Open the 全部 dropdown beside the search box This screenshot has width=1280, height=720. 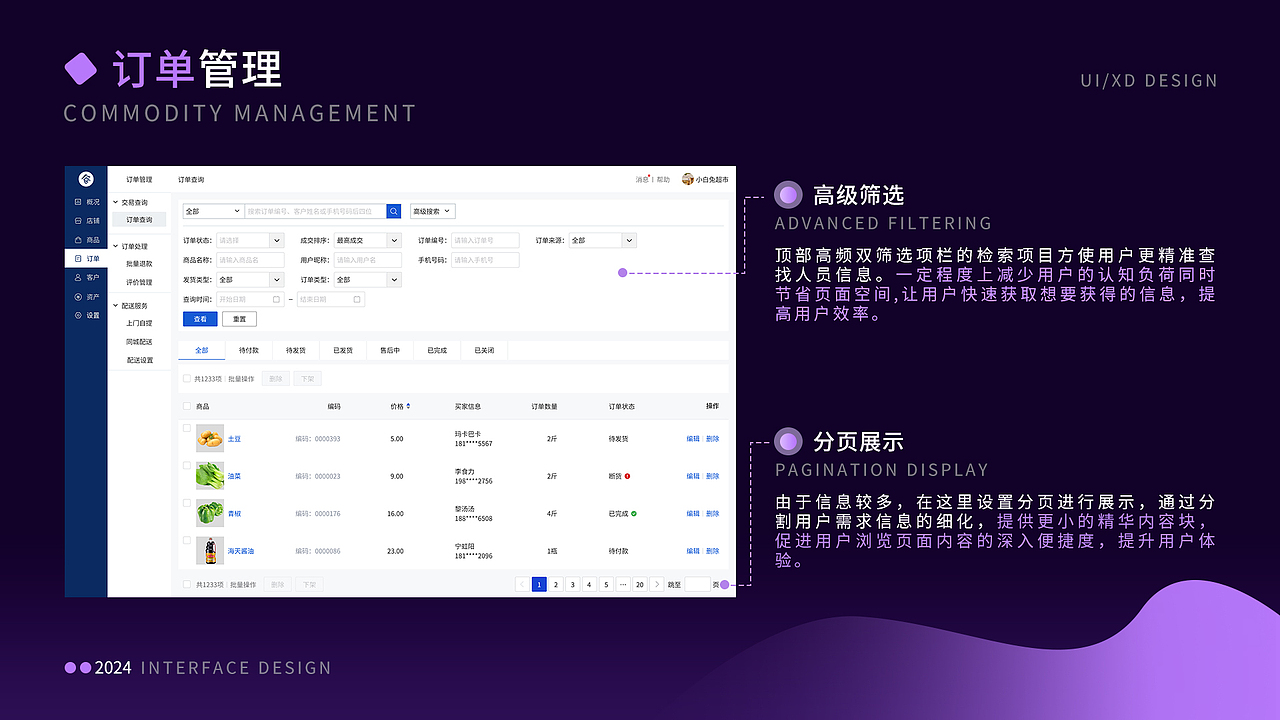click(213, 211)
